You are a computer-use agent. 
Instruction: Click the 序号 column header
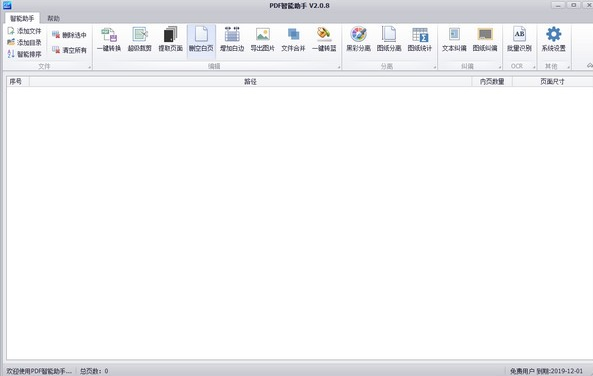click(18, 81)
